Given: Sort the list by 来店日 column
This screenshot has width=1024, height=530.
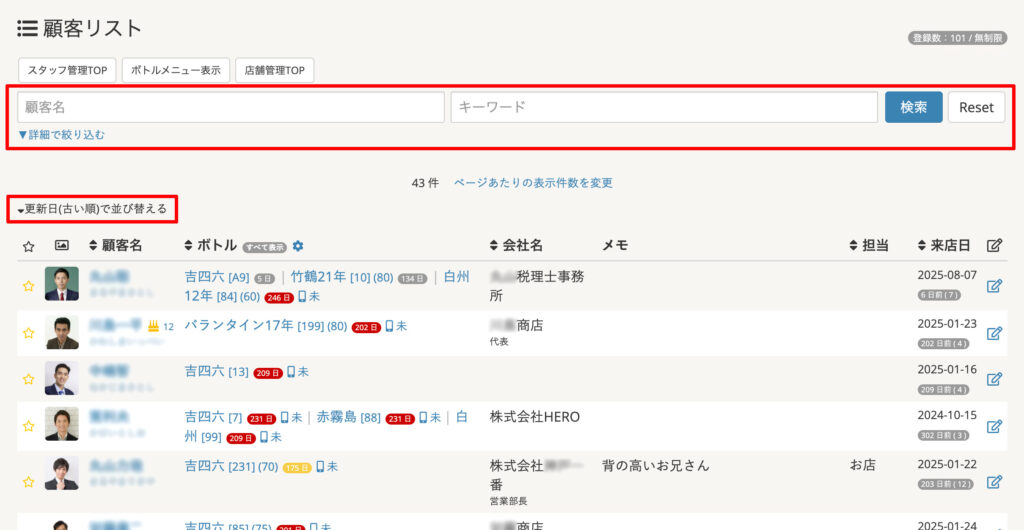Looking at the screenshot, I should tap(943, 246).
